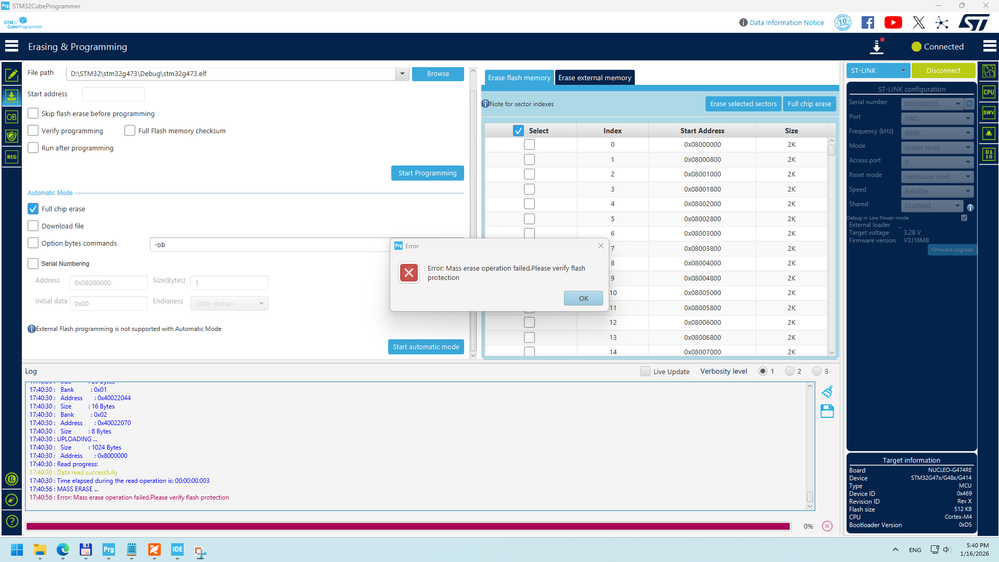Screen dimensions: 999x562
Task: Tick the Full Flash memory checksum checkbox
Action: [130, 131]
